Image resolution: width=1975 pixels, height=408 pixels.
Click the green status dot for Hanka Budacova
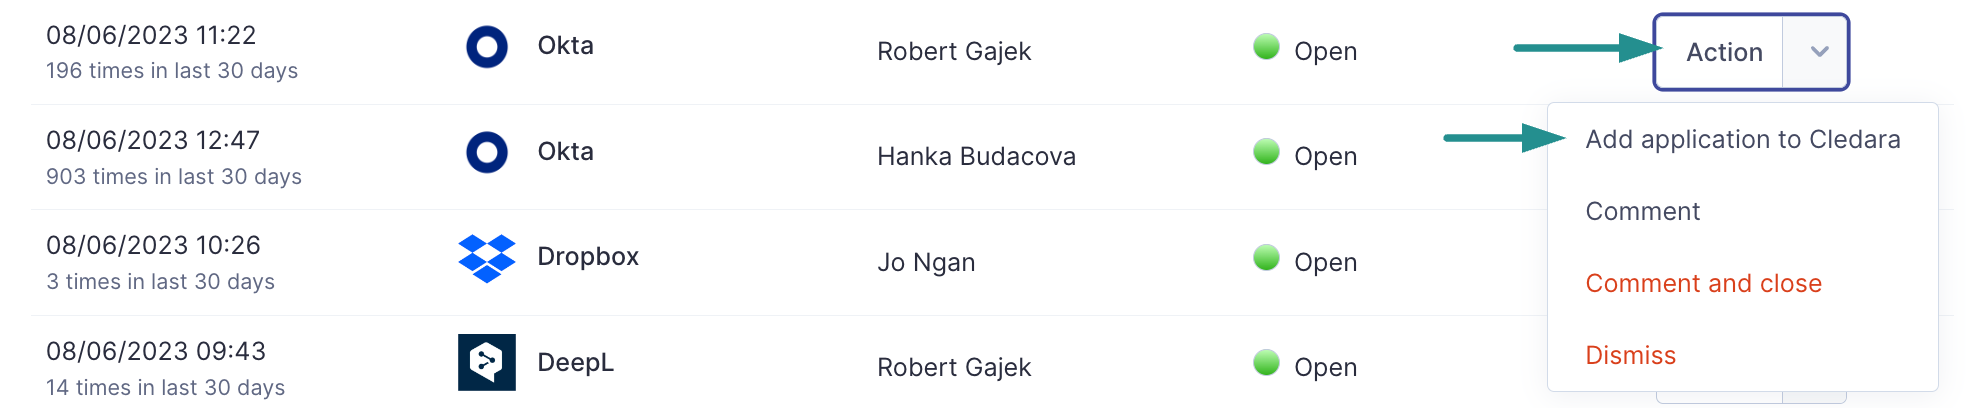(x=1267, y=152)
